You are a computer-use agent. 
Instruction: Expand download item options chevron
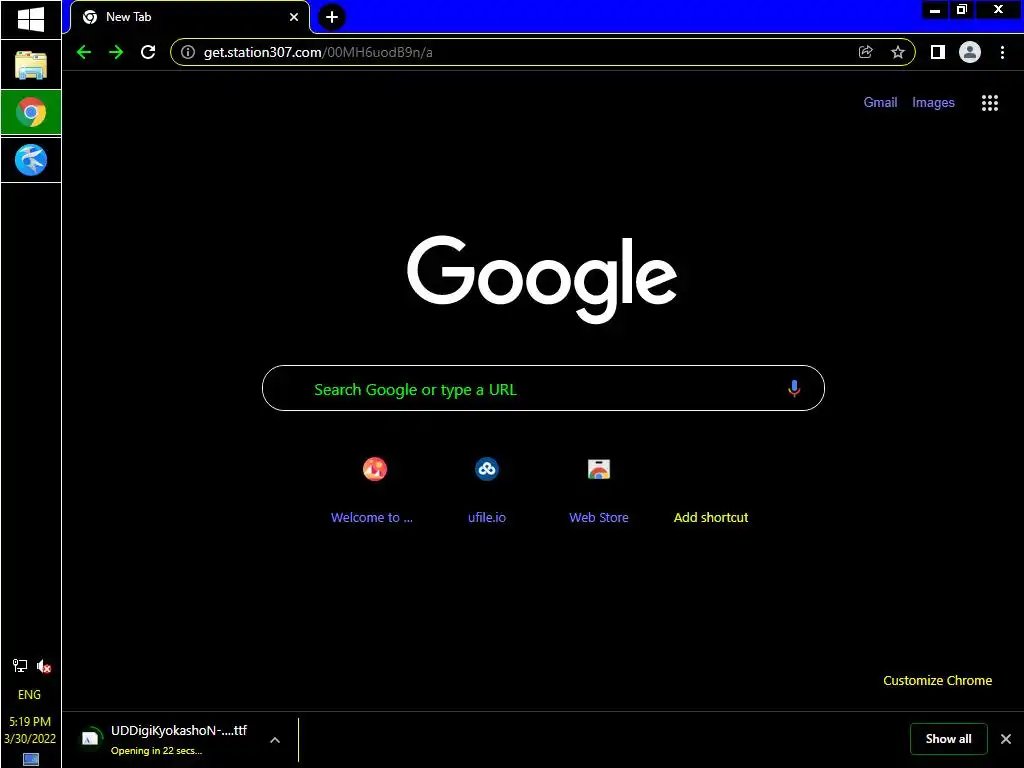point(275,740)
